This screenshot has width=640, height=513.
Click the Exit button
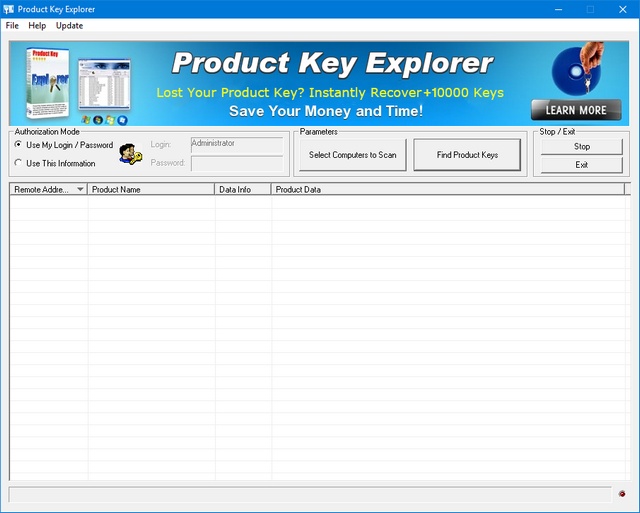pyautogui.click(x=582, y=165)
